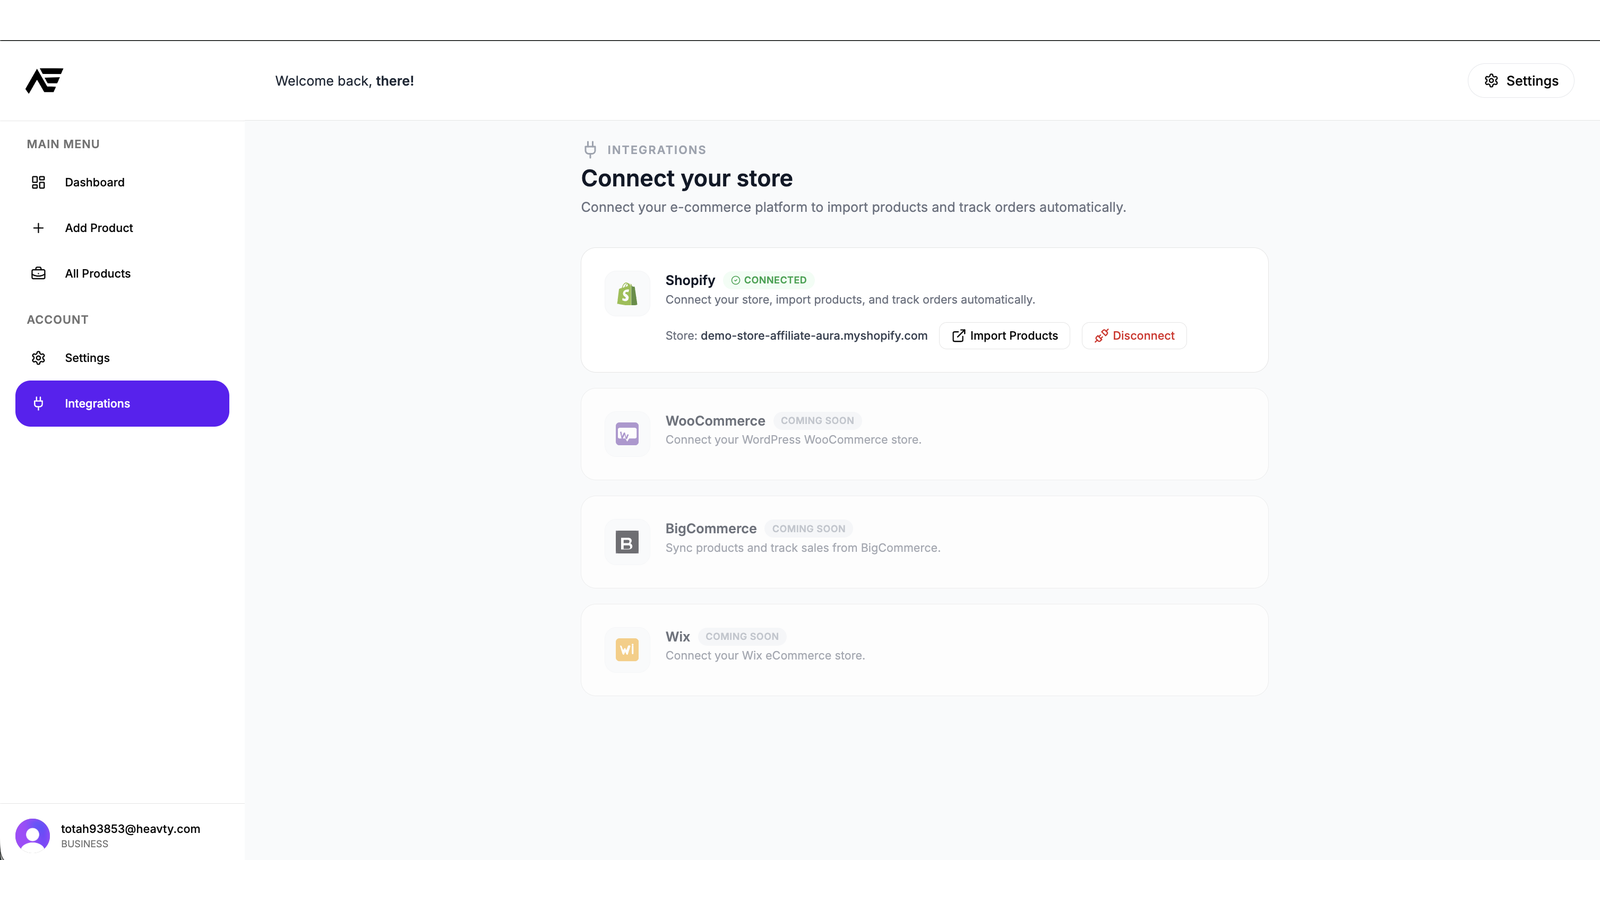The width and height of the screenshot is (1600, 900).
Task: Click 'Sync products and track sales' description
Action: coord(803,548)
